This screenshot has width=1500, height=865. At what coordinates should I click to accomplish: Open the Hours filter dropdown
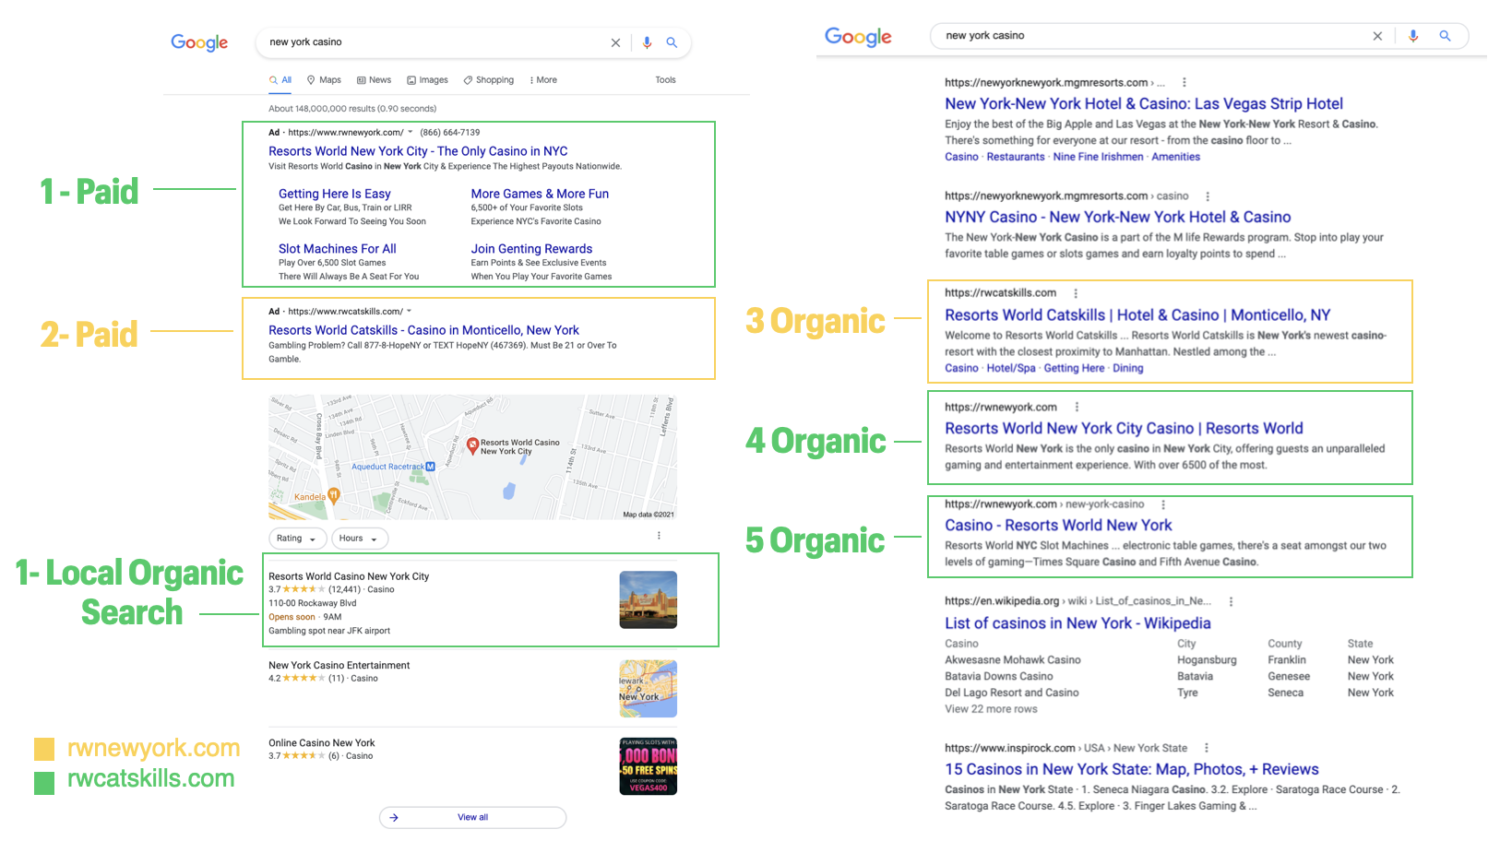point(359,538)
